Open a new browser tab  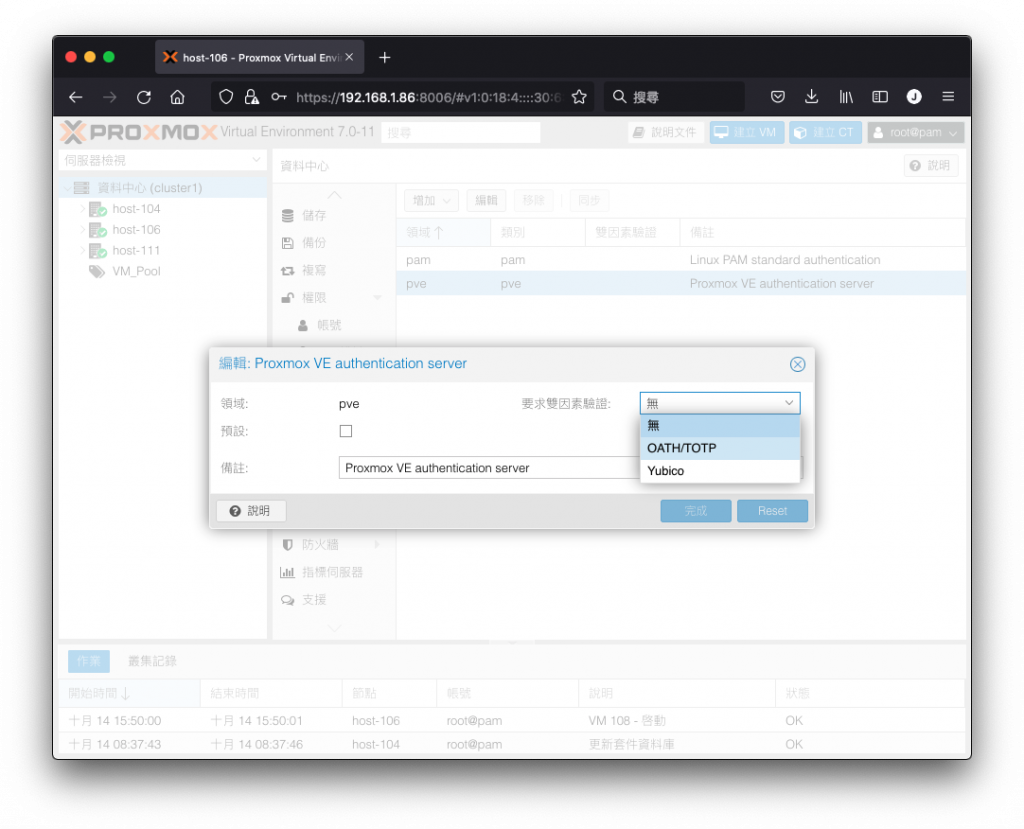click(x=385, y=57)
